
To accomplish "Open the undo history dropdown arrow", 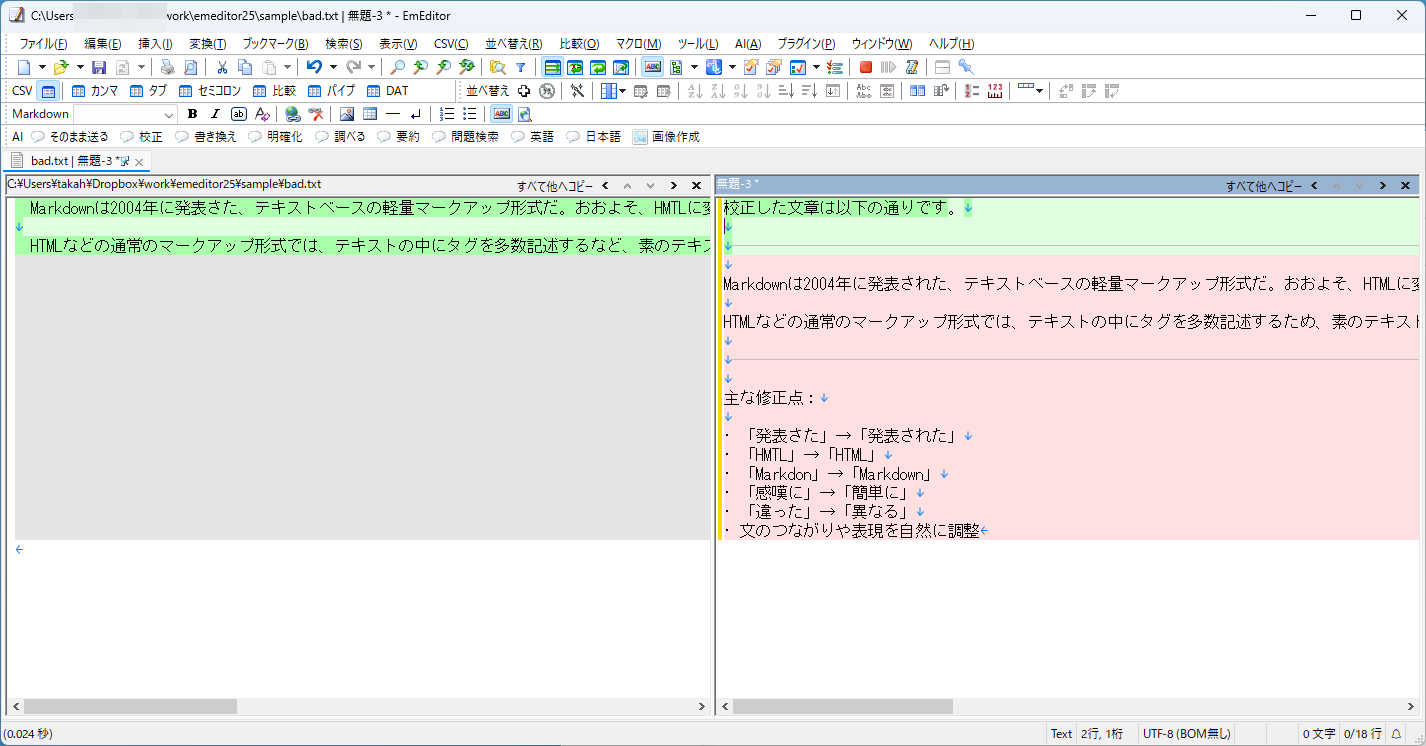I will pos(333,66).
